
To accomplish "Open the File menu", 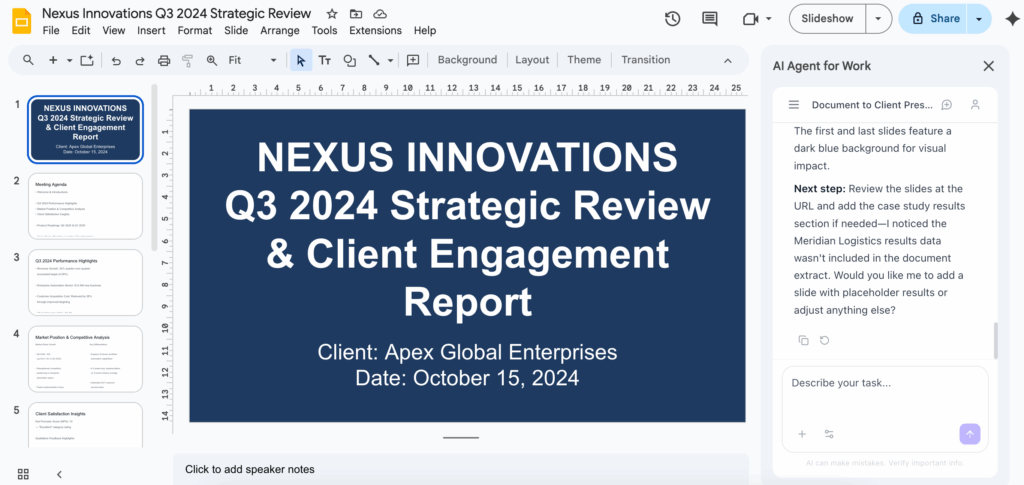I will coord(51,30).
